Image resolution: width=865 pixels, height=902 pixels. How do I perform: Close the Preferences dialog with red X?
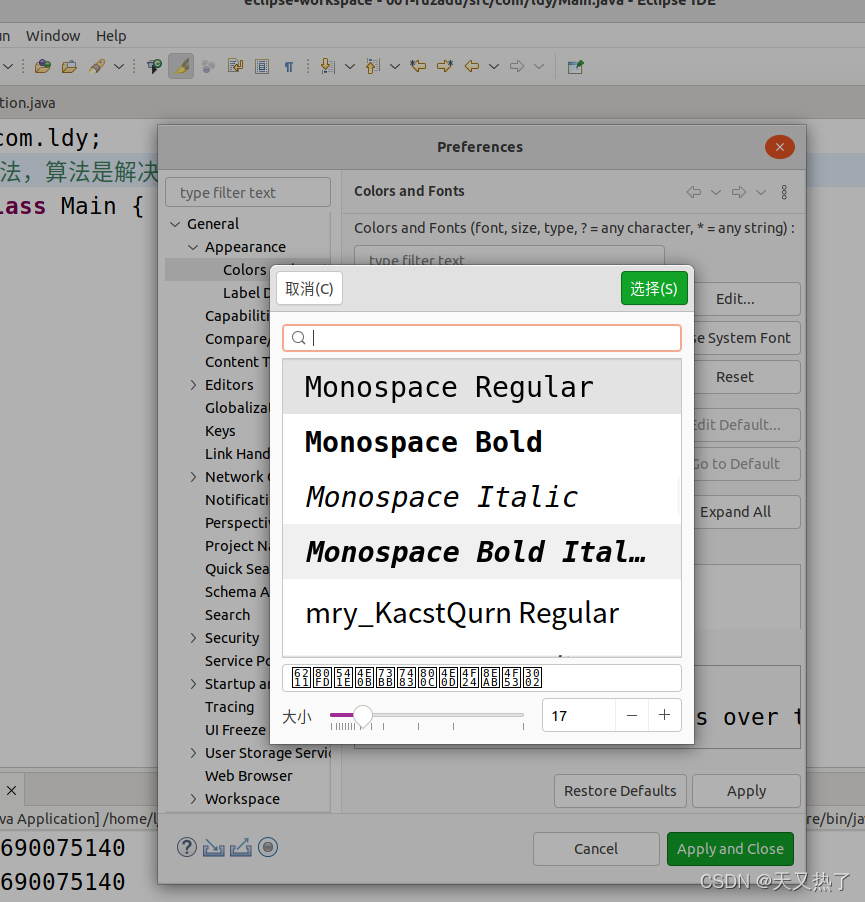click(779, 147)
